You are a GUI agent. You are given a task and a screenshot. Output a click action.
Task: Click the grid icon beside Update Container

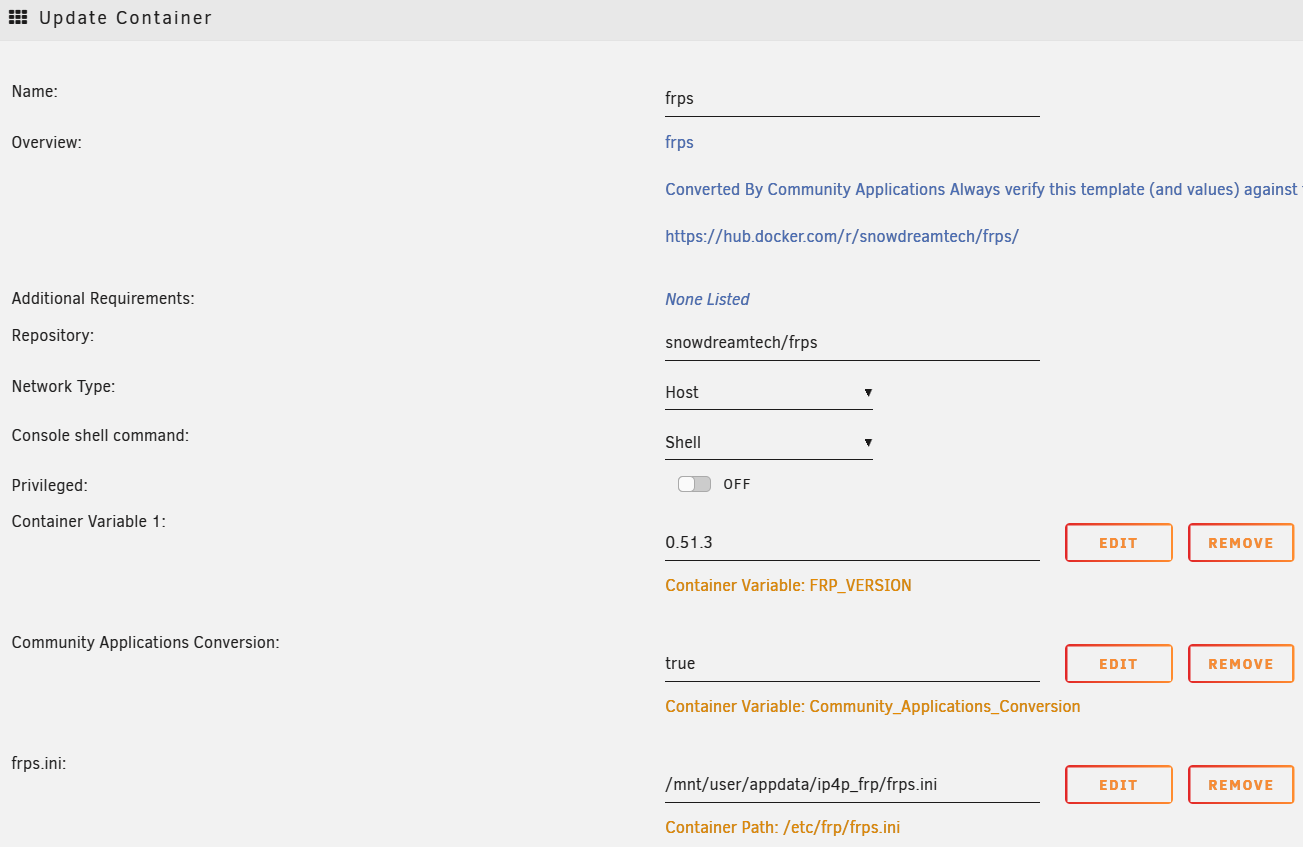coord(18,18)
